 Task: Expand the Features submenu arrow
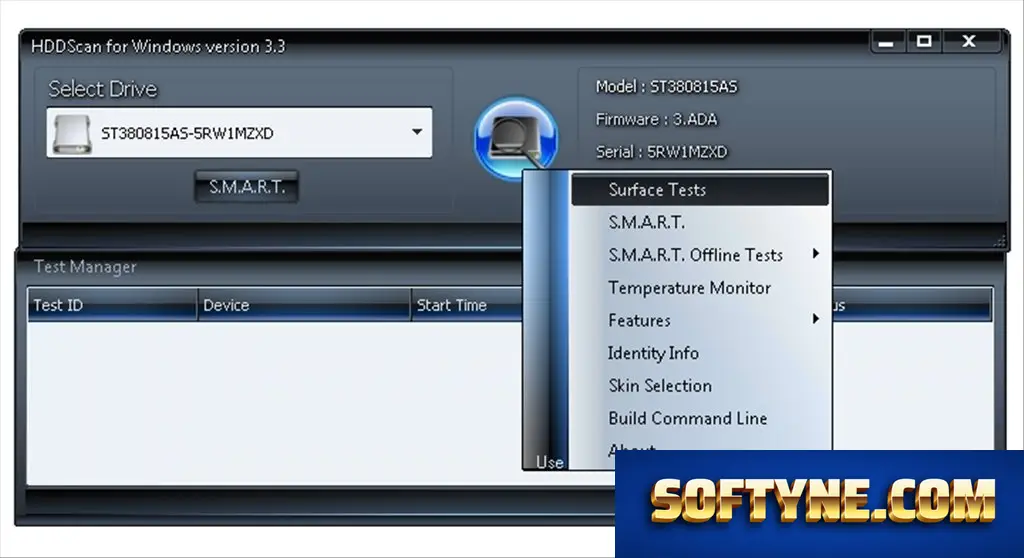[816, 319]
